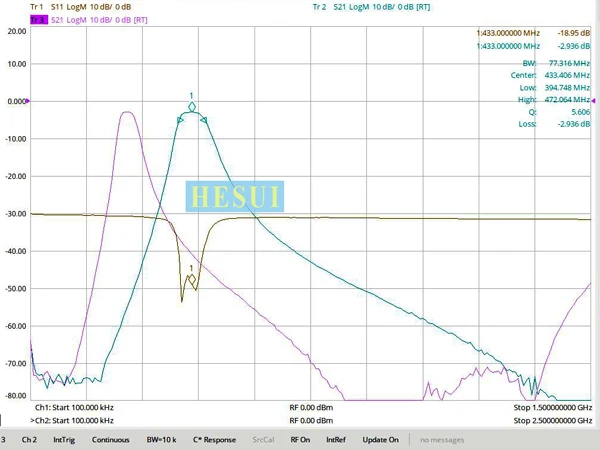Click the High 472.064 MHz readout

(554, 100)
